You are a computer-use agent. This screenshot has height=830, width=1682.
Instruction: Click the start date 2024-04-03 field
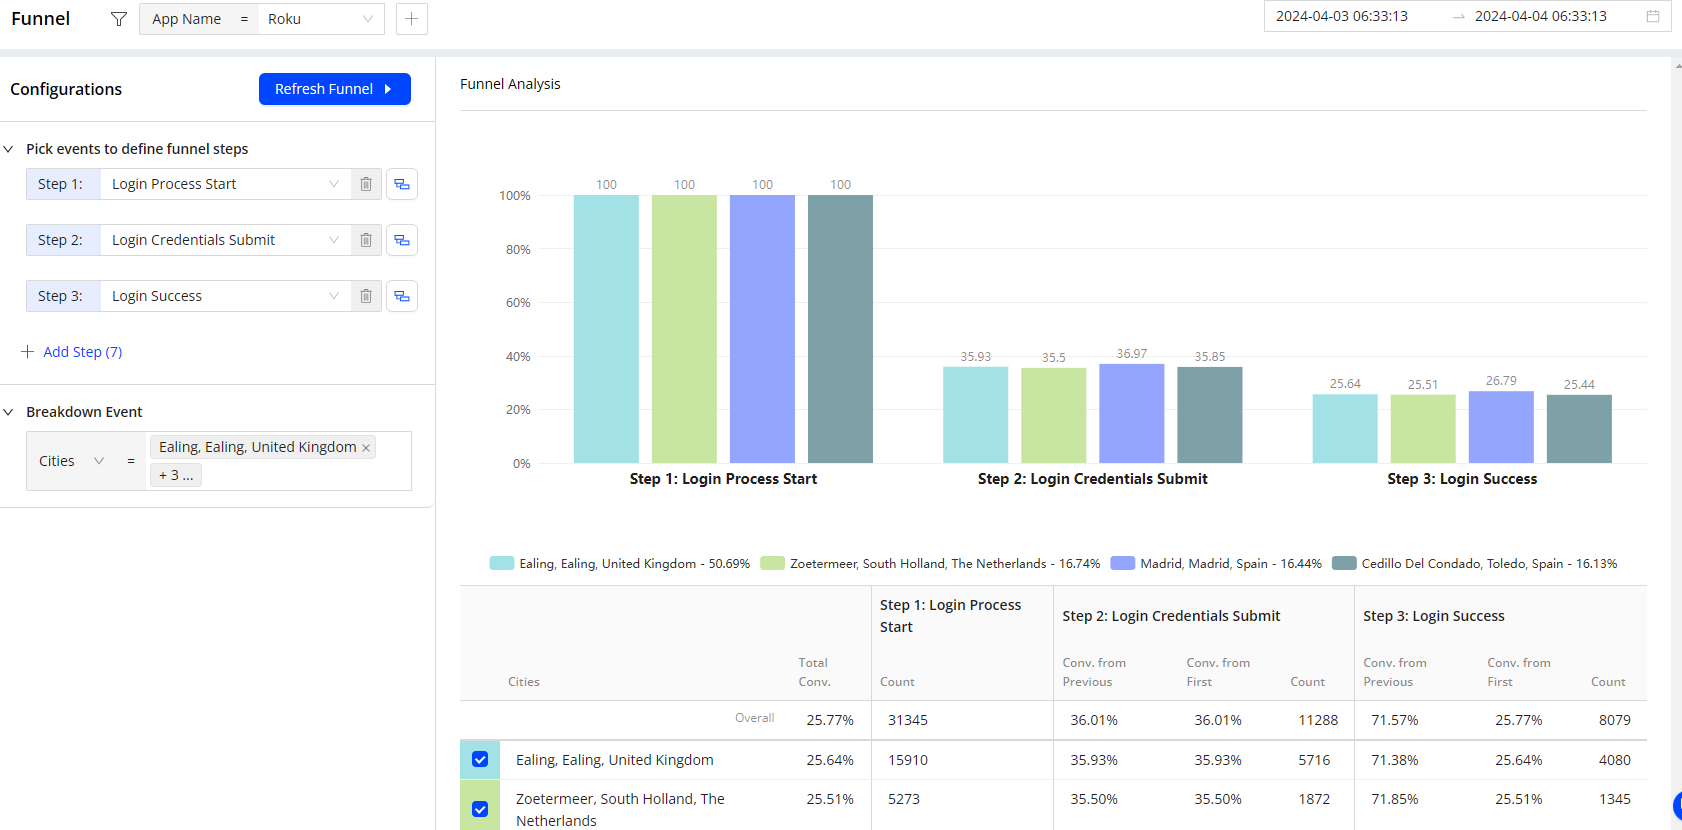[1341, 16]
